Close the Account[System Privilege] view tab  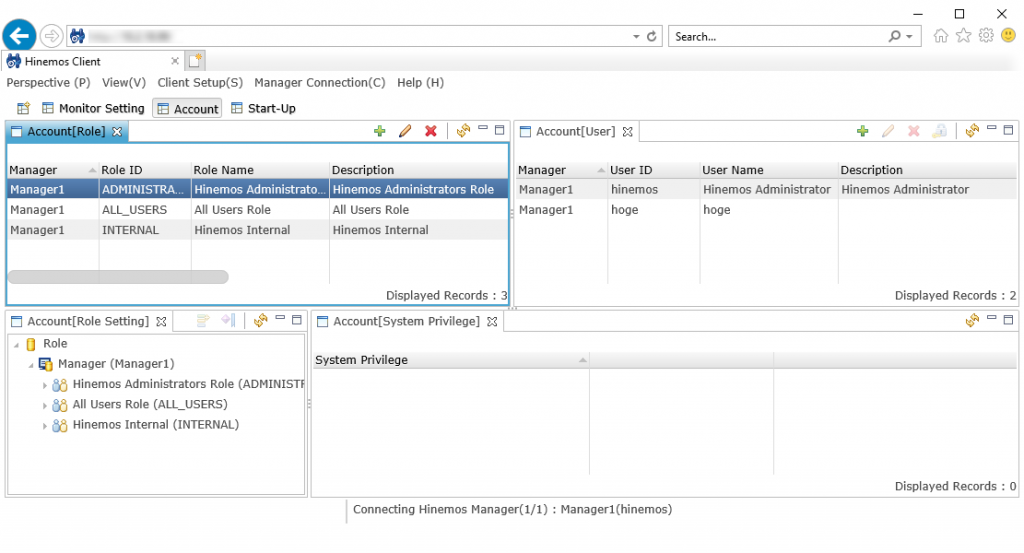pos(492,322)
